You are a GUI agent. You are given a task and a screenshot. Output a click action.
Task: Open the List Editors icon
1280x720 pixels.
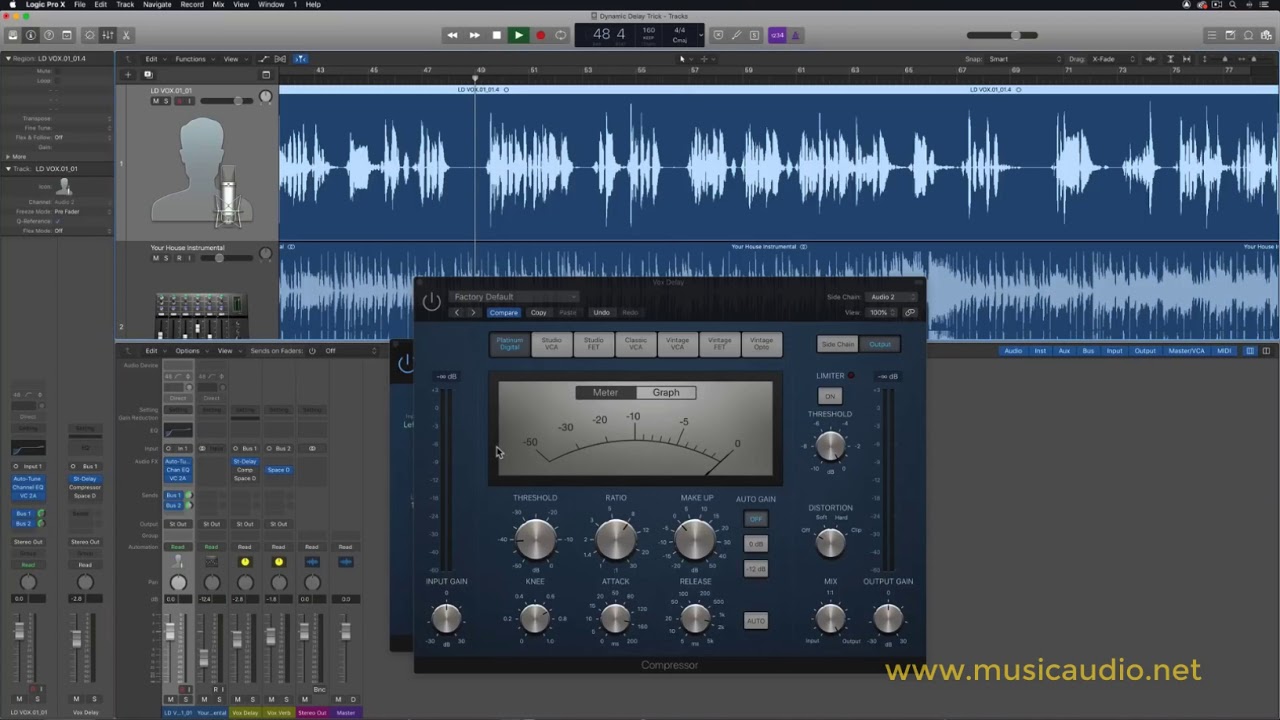click(1212, 35)
